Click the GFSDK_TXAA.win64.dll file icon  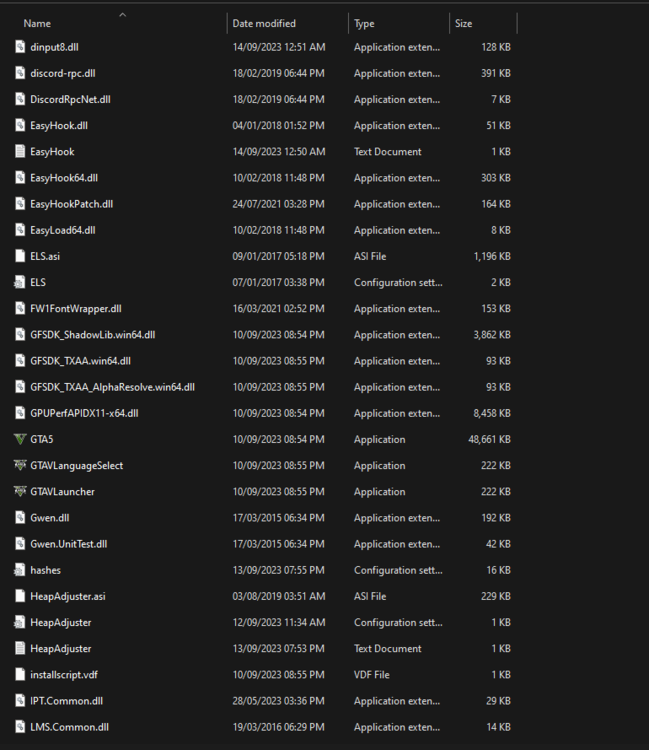tap(20, 361)
